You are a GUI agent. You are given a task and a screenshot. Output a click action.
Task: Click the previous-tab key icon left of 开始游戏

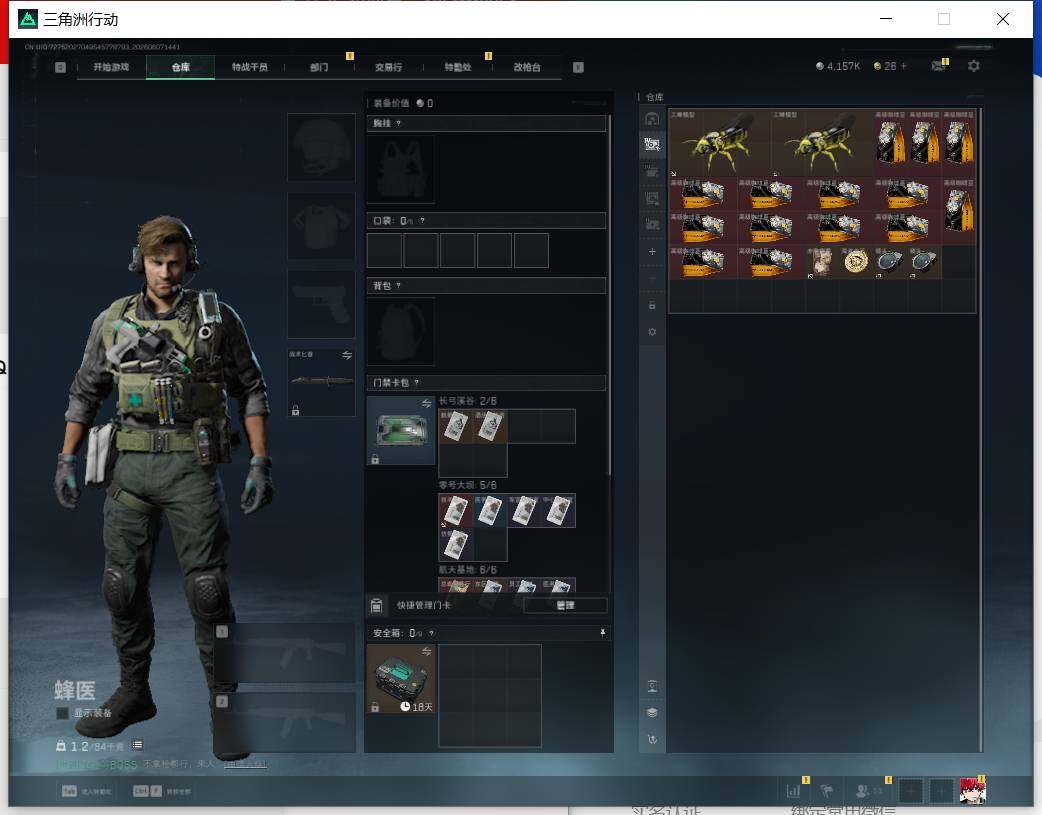60,67
